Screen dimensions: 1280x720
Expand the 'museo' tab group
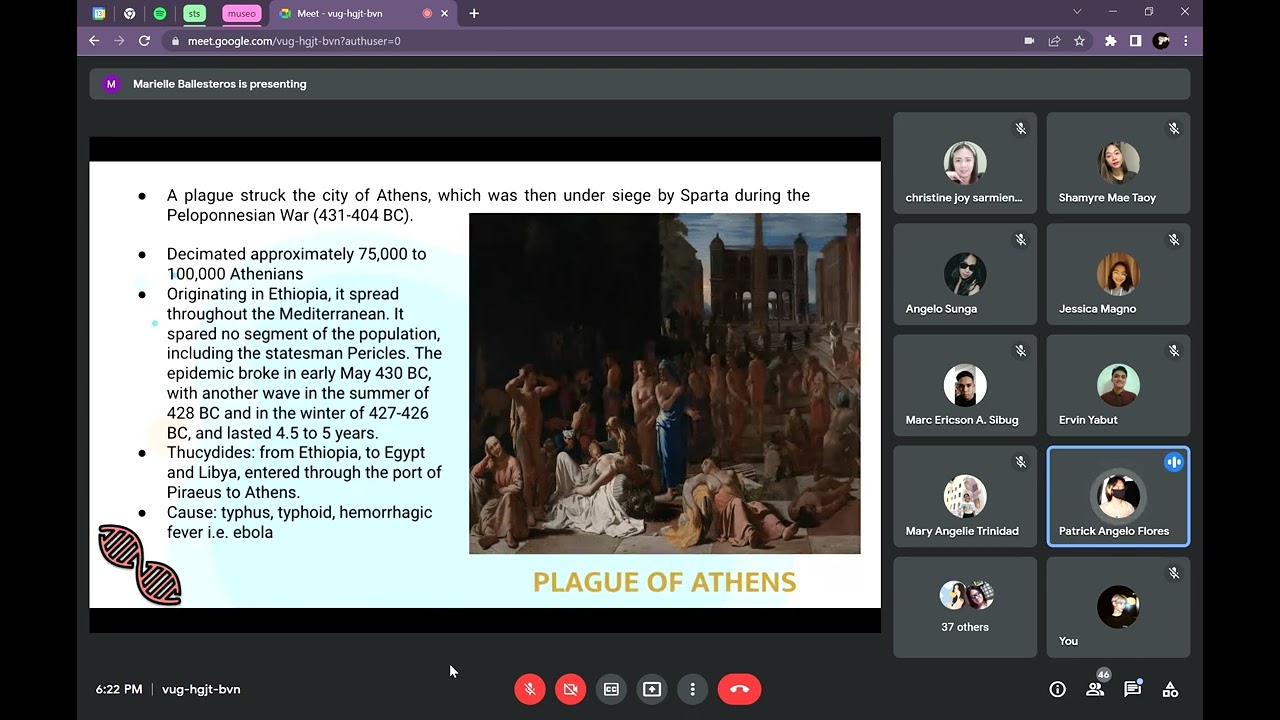pos(241,14)
